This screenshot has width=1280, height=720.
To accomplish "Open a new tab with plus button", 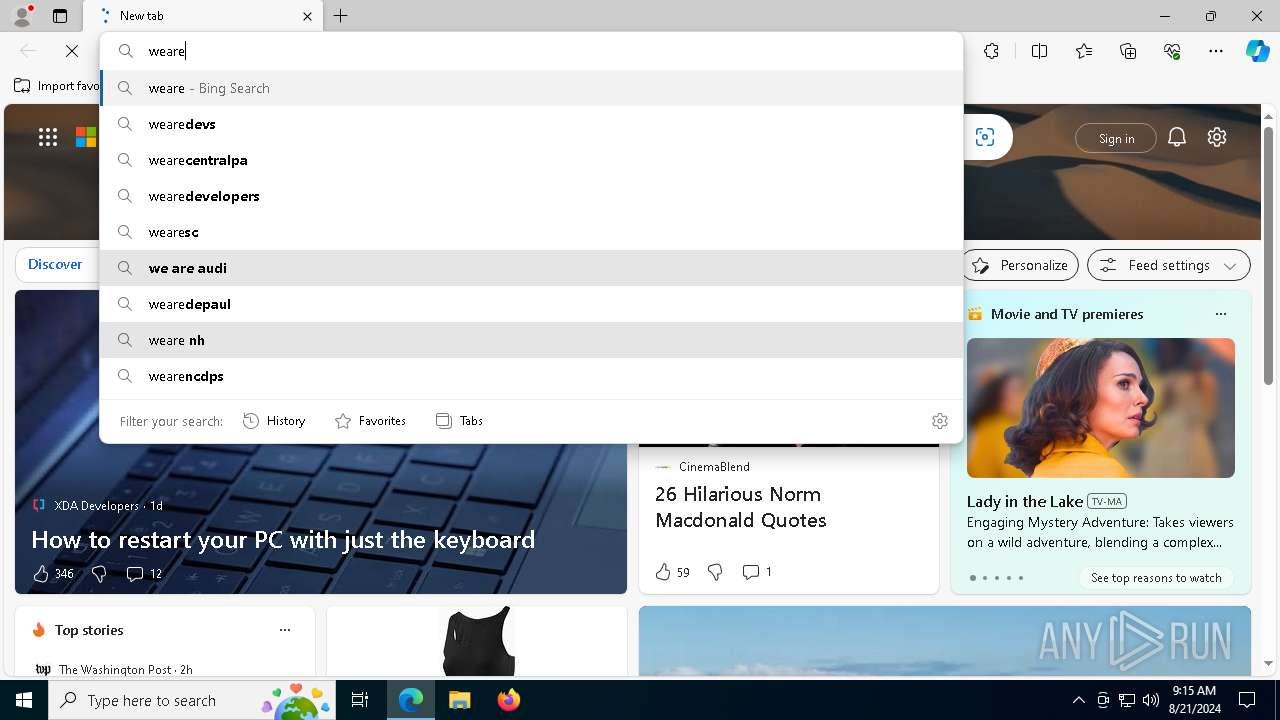I will [341, 16].
